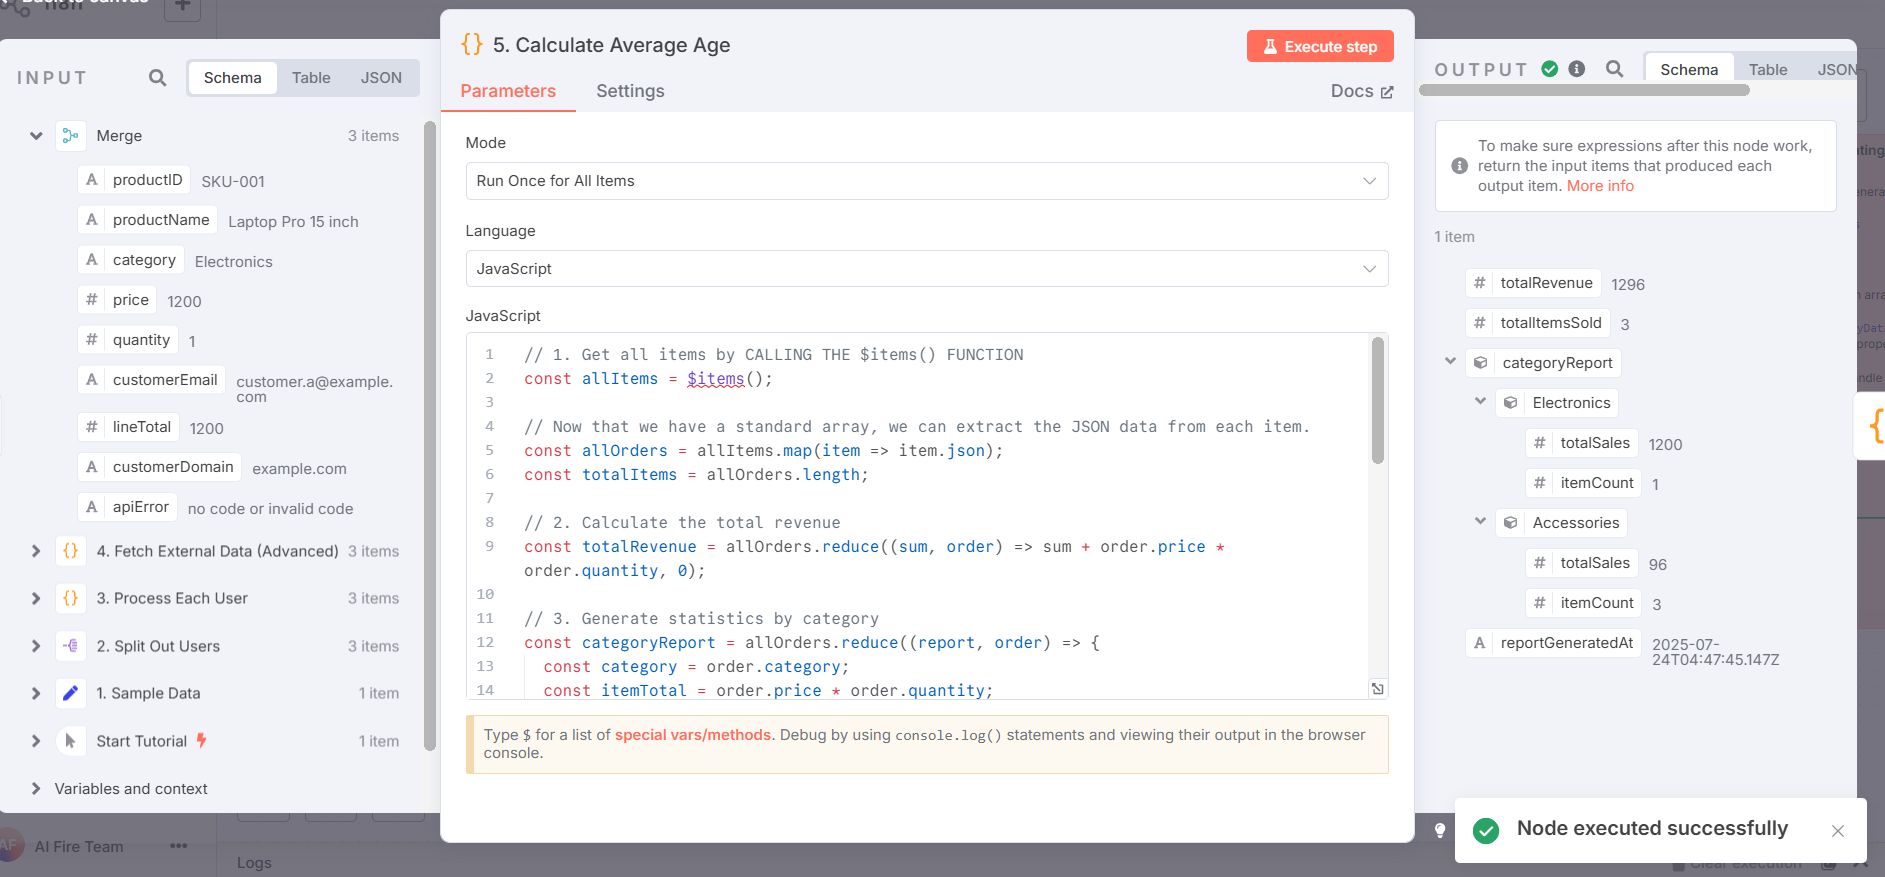Collapse the categoryReport object
The width and height of the screenshot is (1885, 877).
1450,361
